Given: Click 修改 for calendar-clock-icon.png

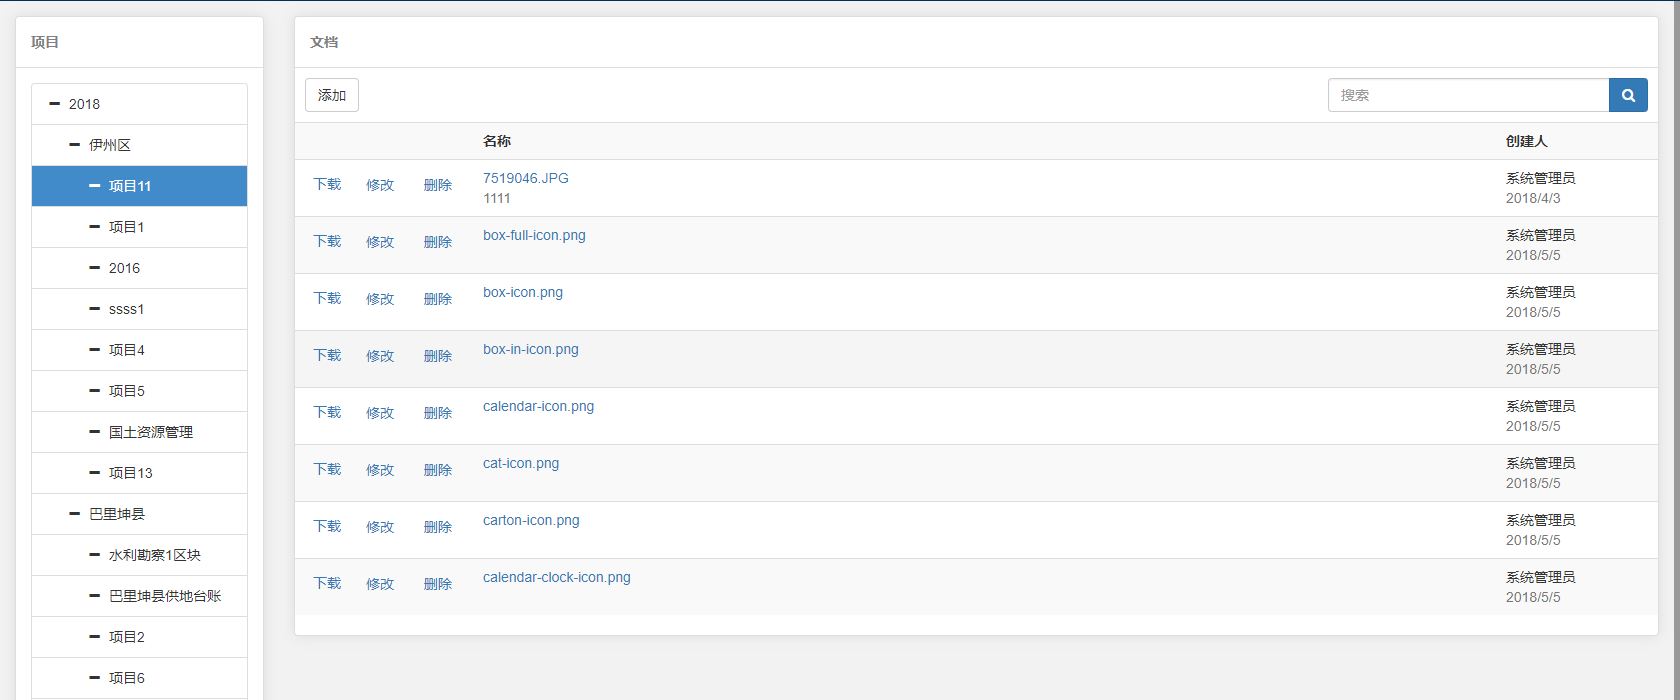Looking at the screenshot, I should [x=380, y=584].
